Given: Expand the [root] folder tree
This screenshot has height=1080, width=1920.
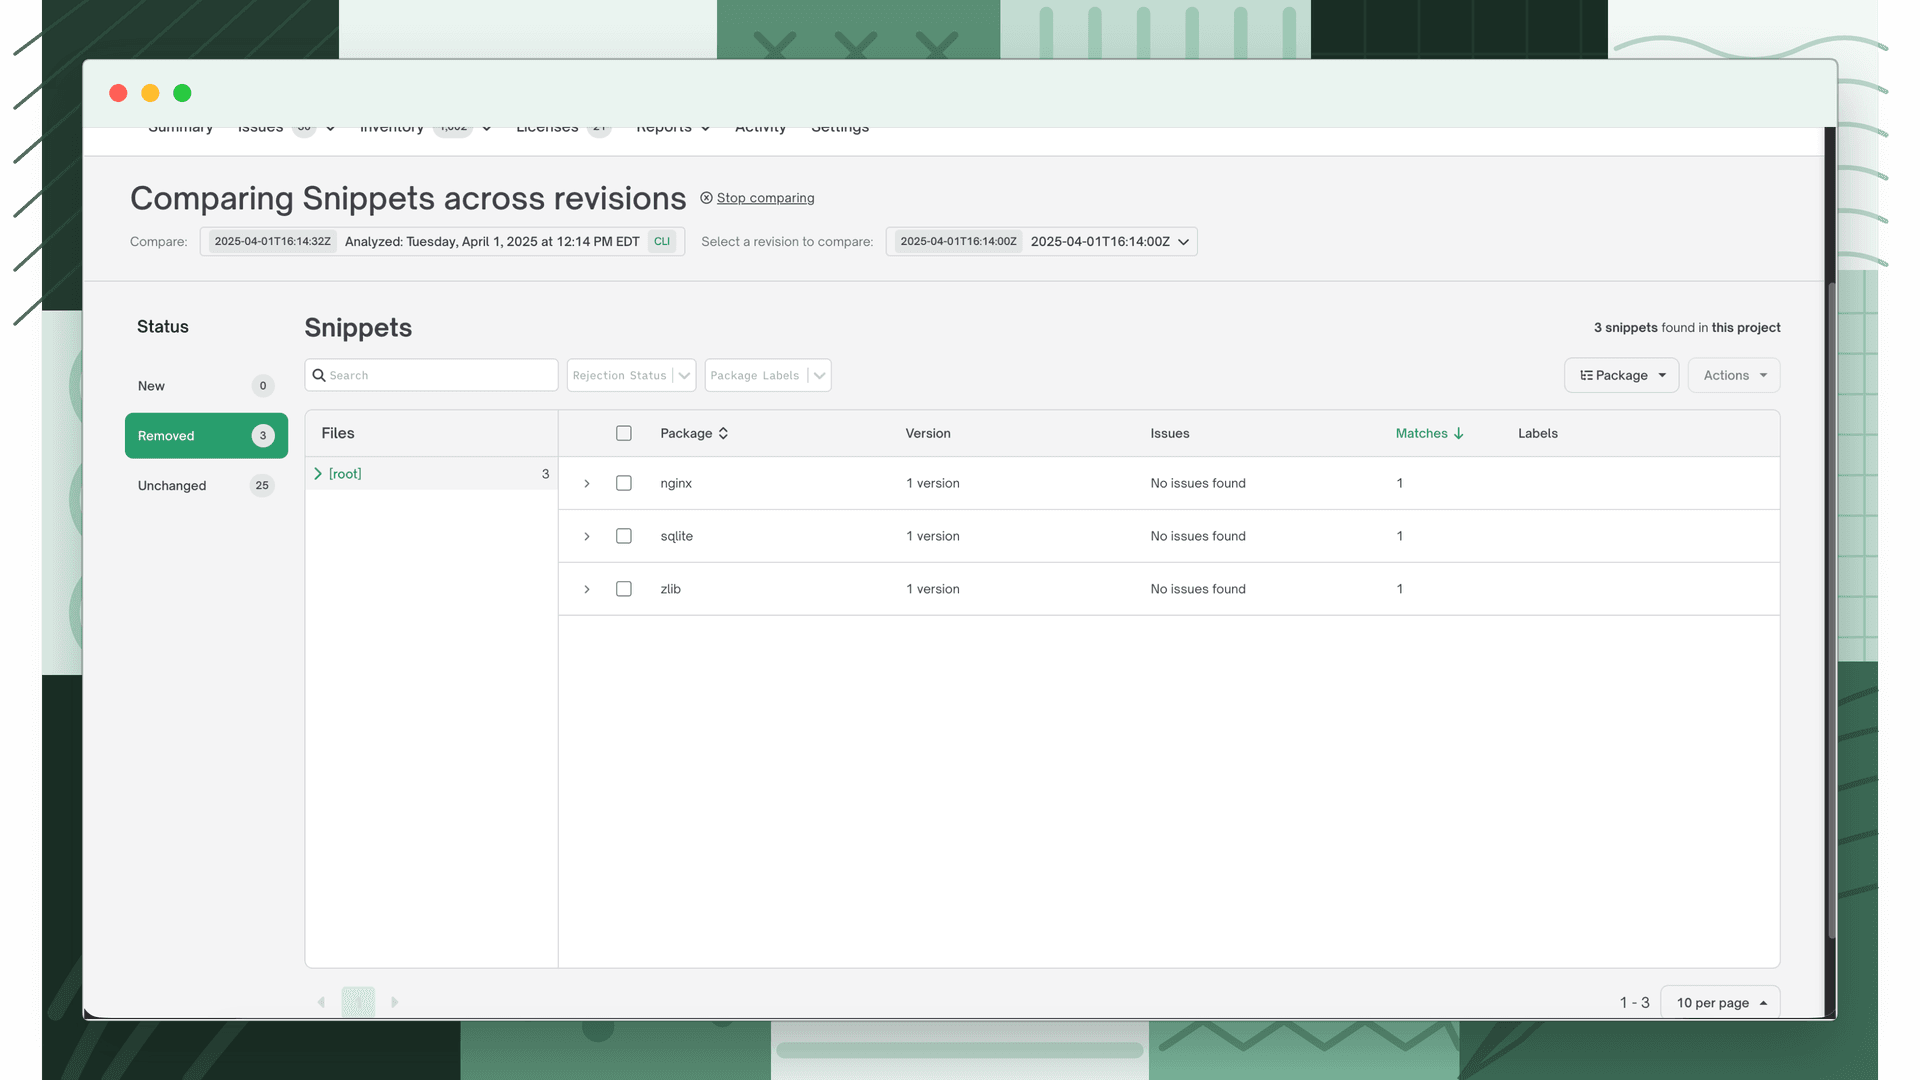Looking at the screenshot, I should 318,474.
